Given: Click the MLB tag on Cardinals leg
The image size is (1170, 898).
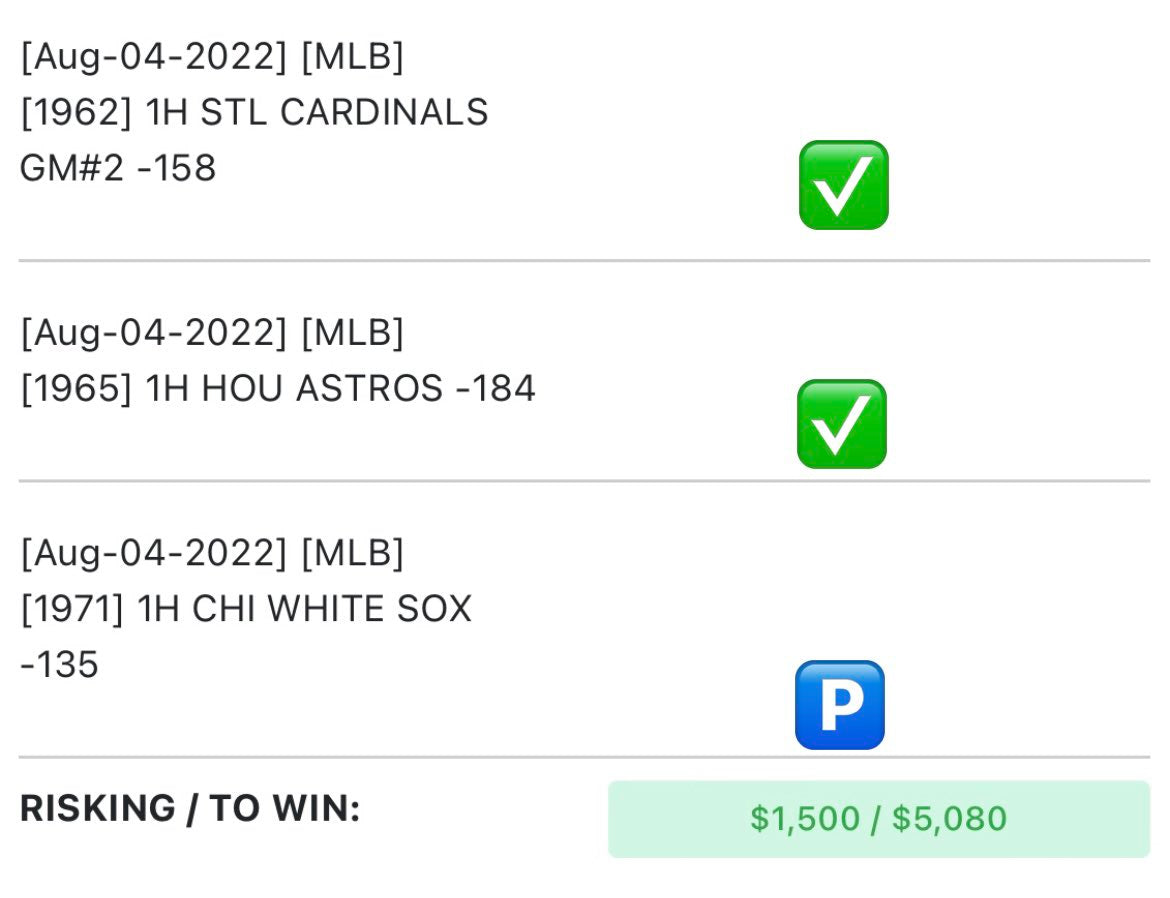Looking at the screenshot, I should [x=352, y=57].
